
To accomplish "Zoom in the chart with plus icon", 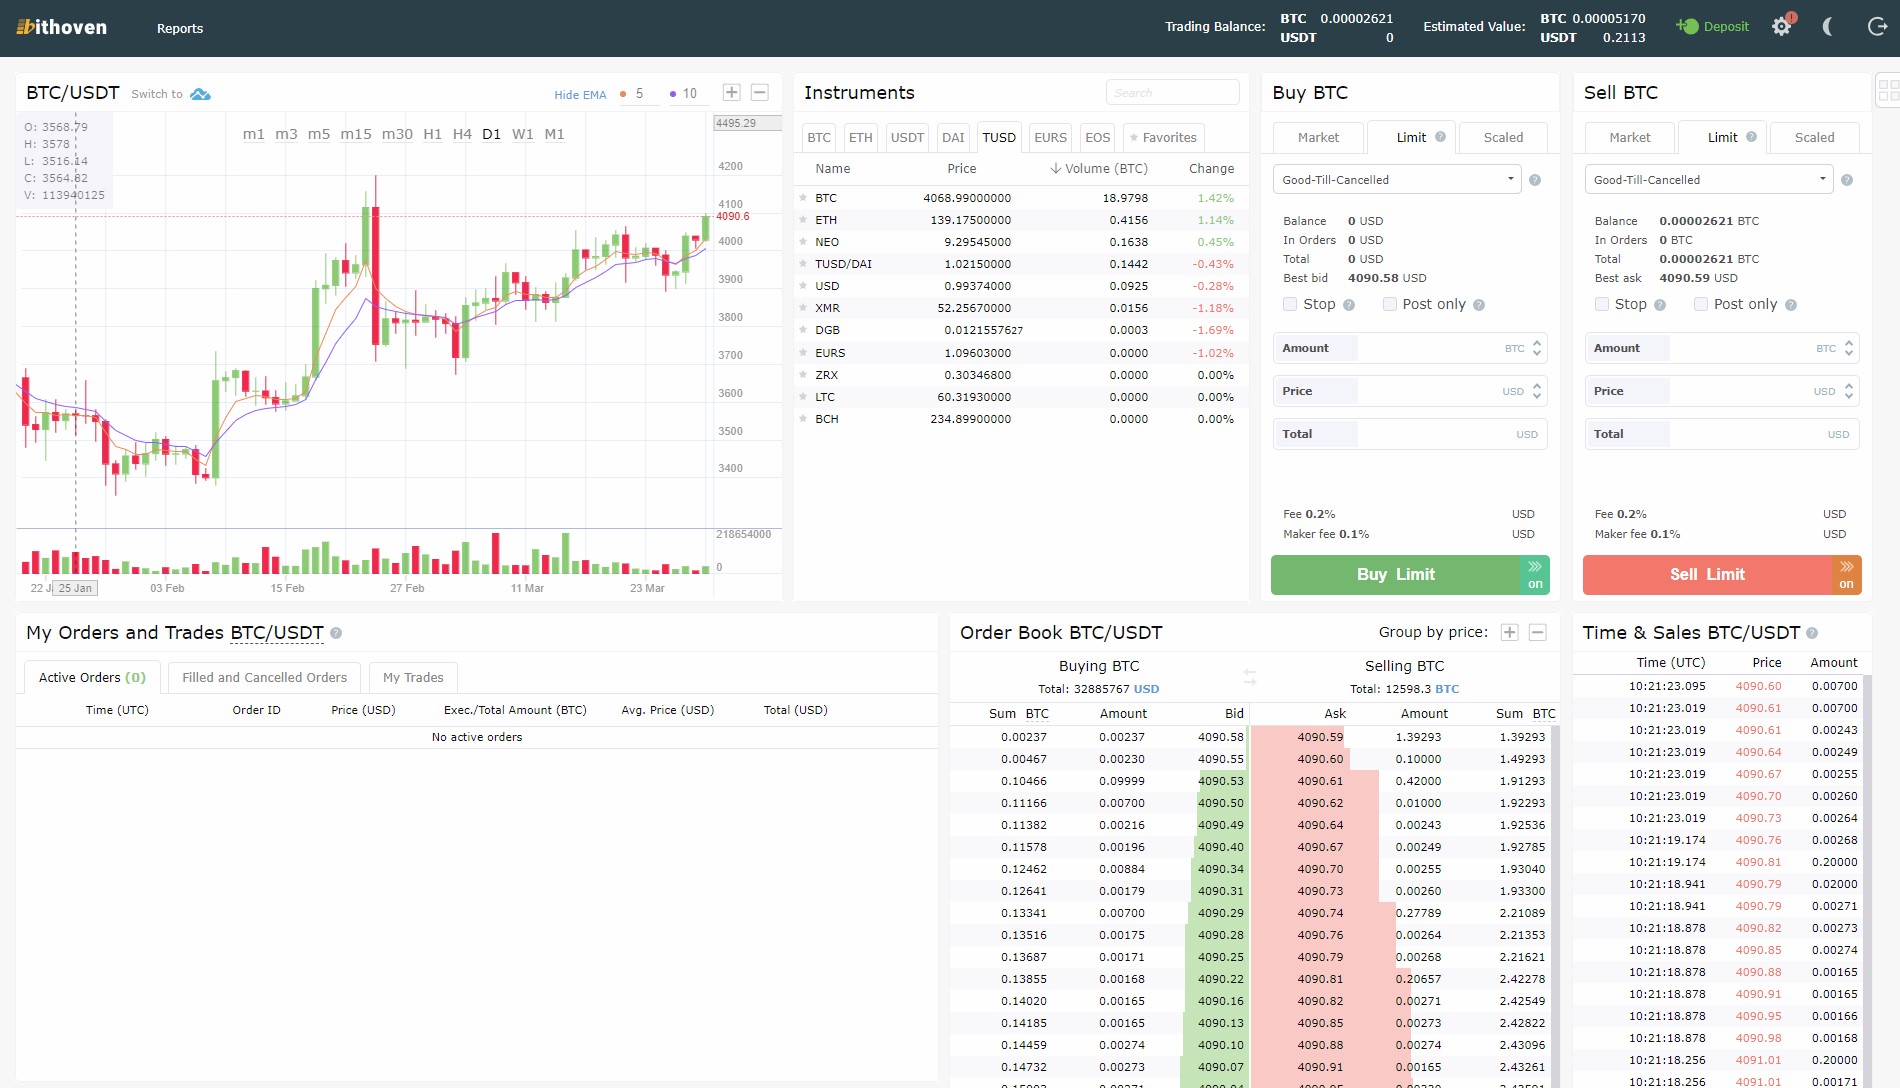I will coord(731,93).
